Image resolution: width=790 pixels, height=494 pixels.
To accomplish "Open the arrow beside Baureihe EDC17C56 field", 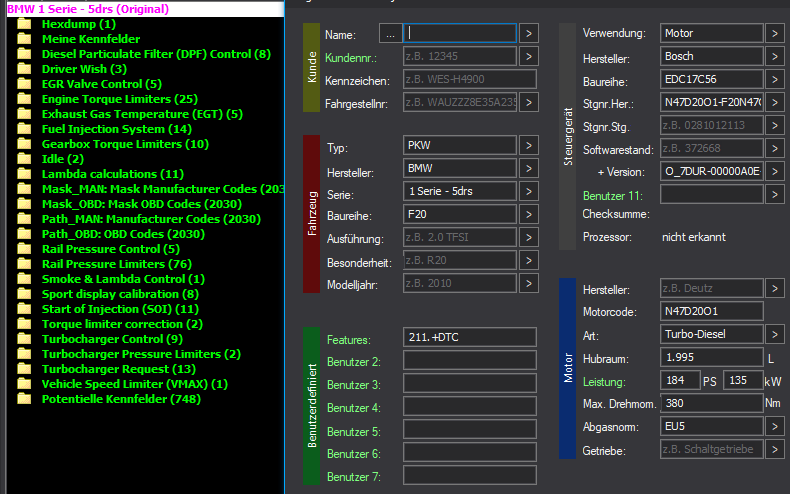I will (775, 79).
